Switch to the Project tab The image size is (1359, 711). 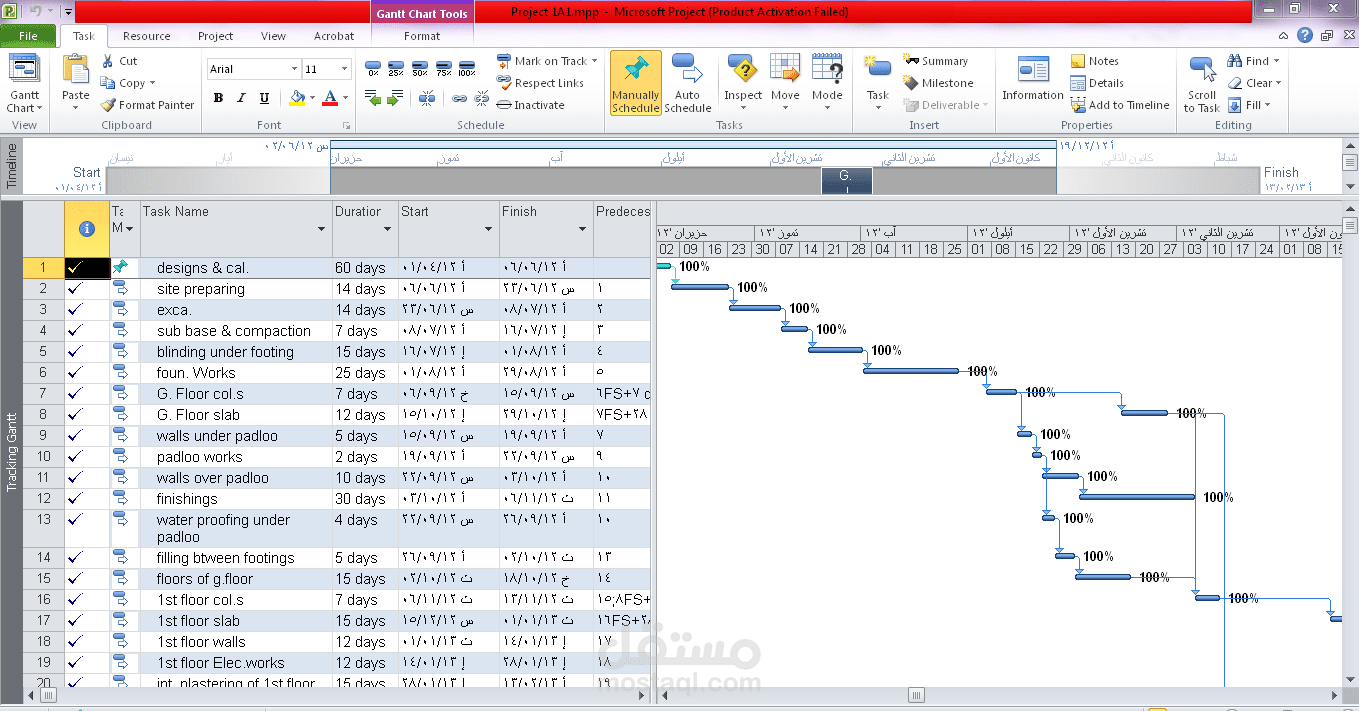[x=215, y=36]
